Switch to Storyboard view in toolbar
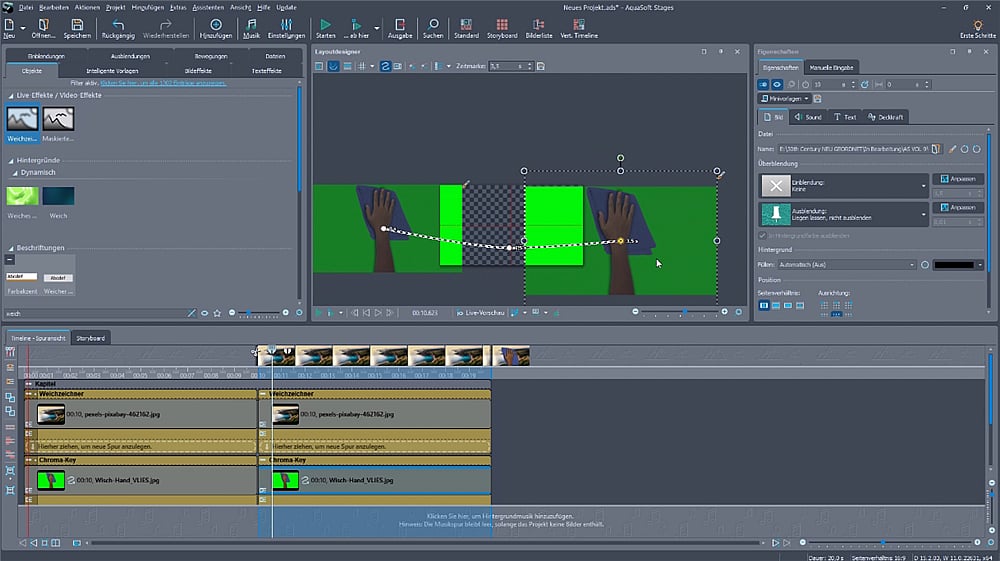Image resolution: width=1000 pixels, height=561 pixels. click(x=503, y=27)
